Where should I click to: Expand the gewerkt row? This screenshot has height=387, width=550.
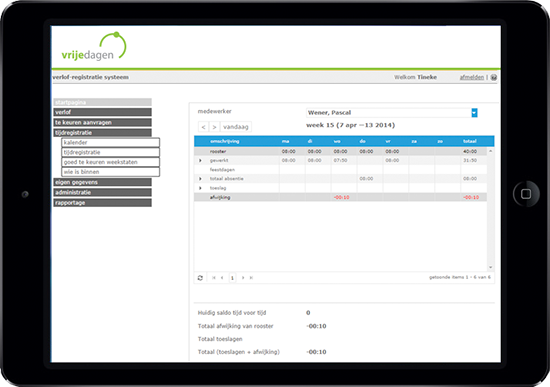click(200, 160)
